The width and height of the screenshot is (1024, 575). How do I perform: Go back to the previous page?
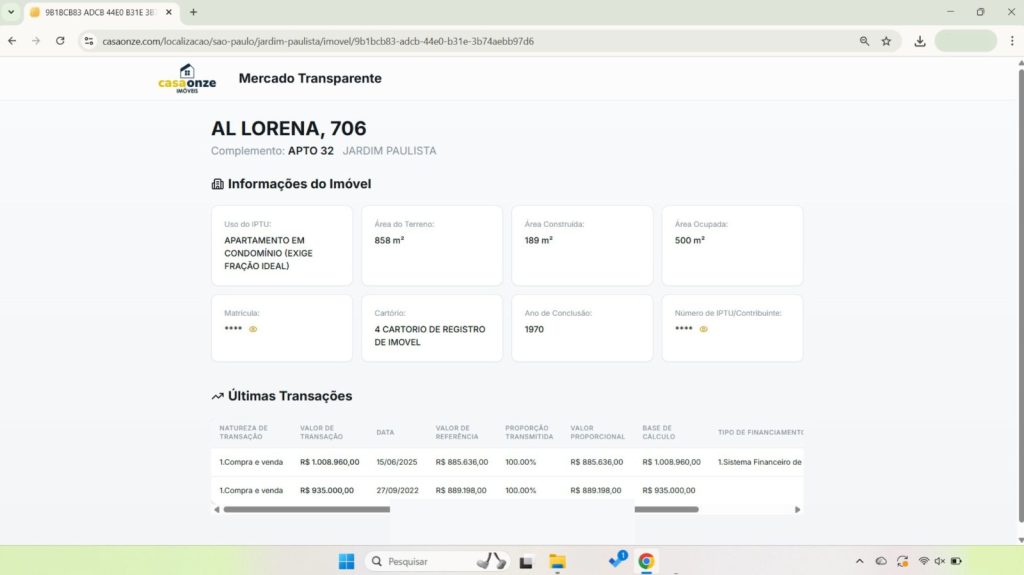[x=12, y=41]
